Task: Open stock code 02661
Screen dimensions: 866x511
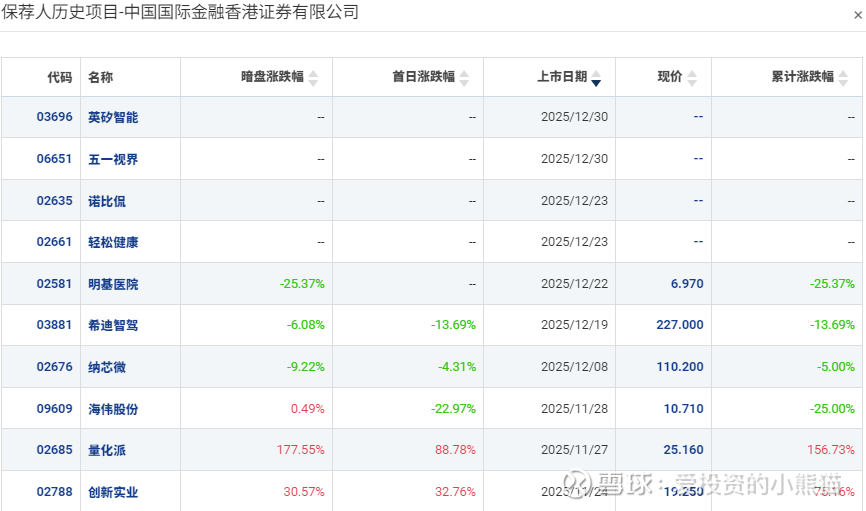Action: [x=55, y=242]
